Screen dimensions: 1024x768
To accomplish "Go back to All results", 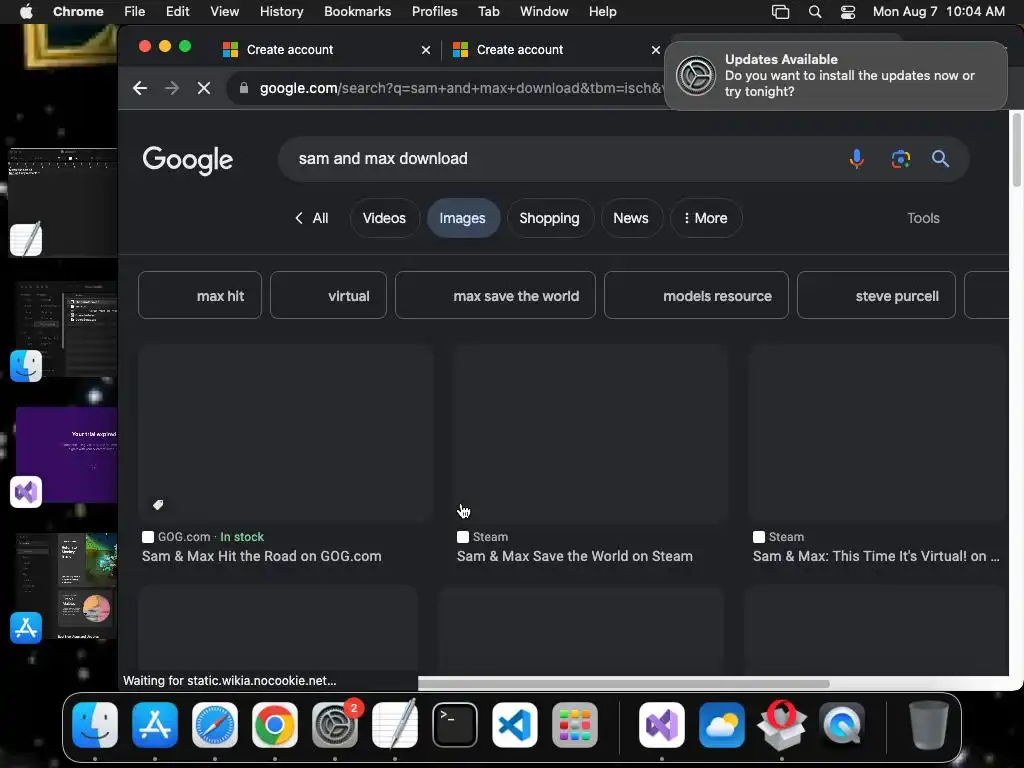I will tap(312, 218).
